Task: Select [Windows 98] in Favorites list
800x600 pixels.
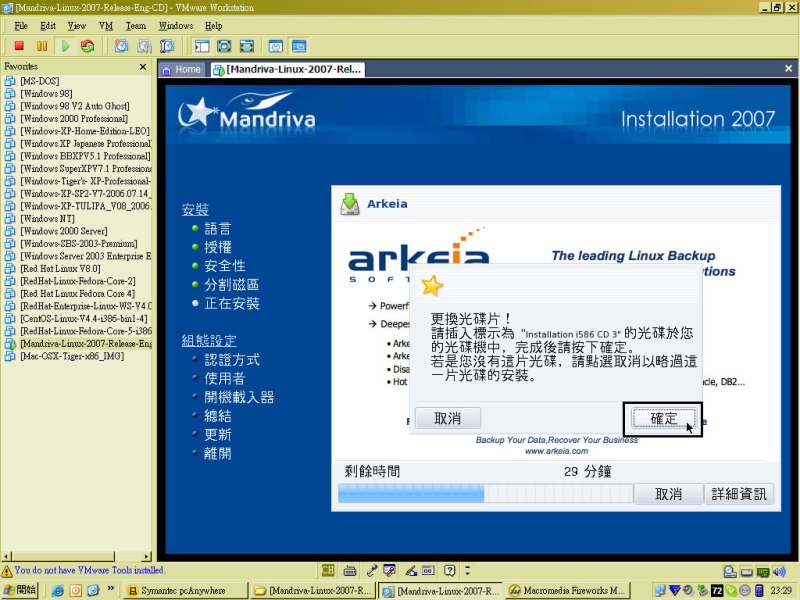Action: 46,93
